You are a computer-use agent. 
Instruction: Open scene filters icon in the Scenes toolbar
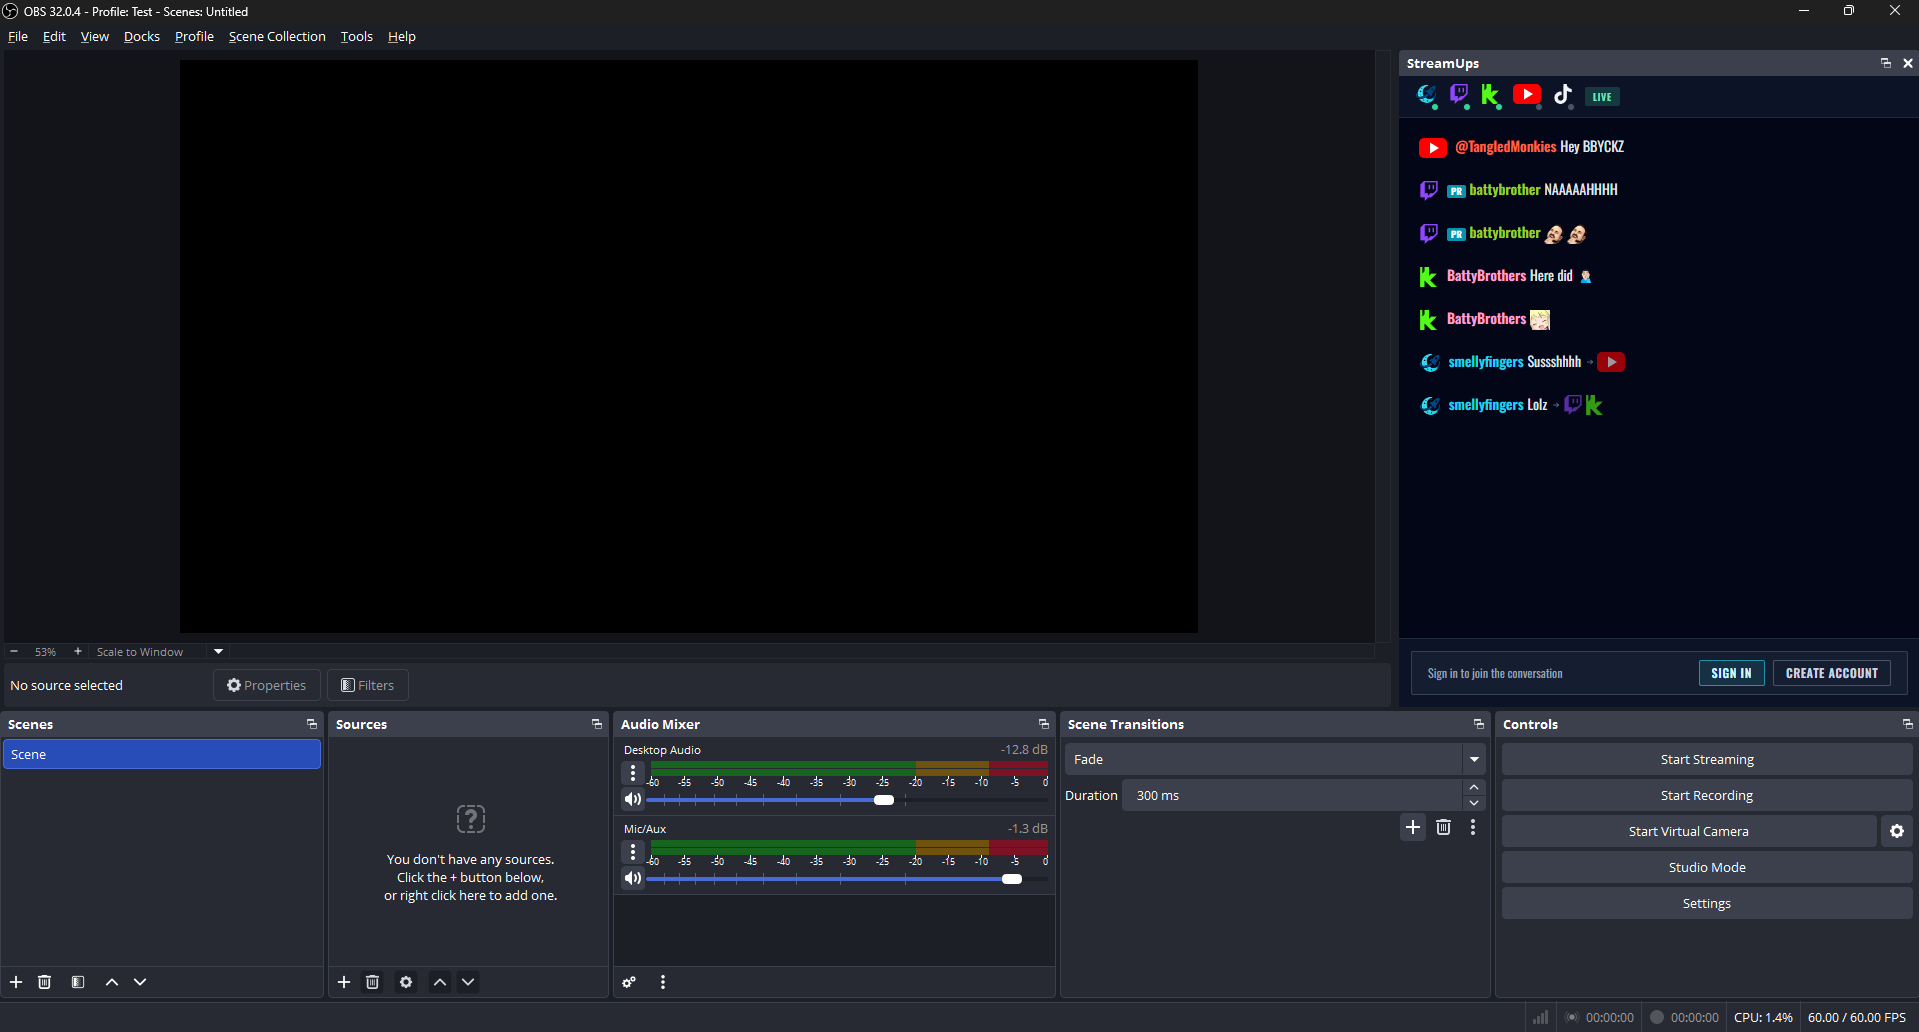[x=78, y=982]
